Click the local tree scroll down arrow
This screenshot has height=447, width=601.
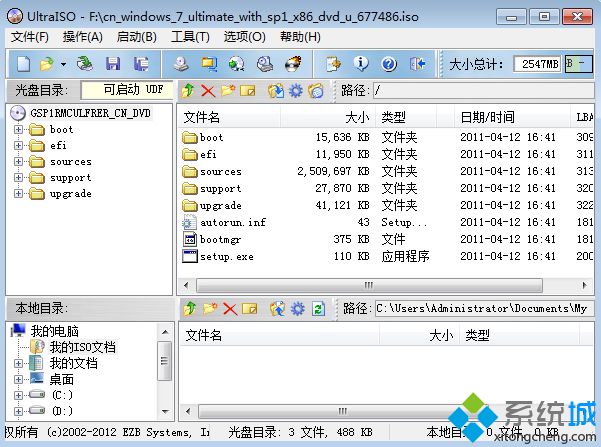(165, 412)
